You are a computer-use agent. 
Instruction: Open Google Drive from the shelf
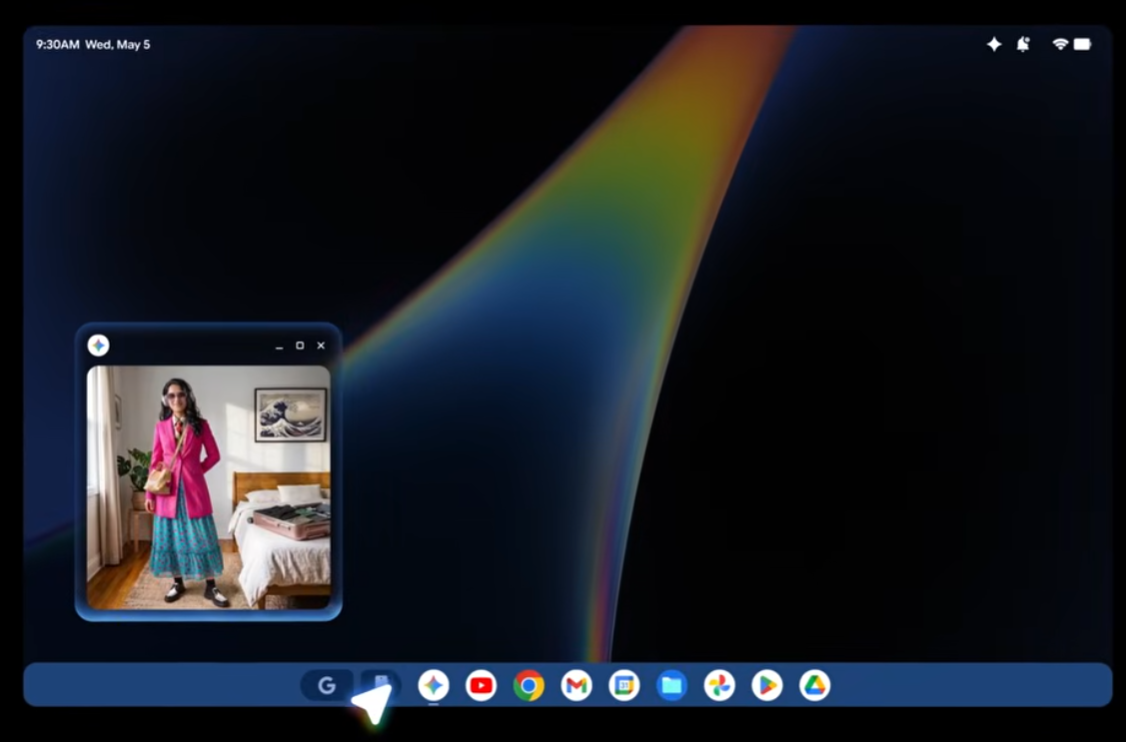click(814, 685)
